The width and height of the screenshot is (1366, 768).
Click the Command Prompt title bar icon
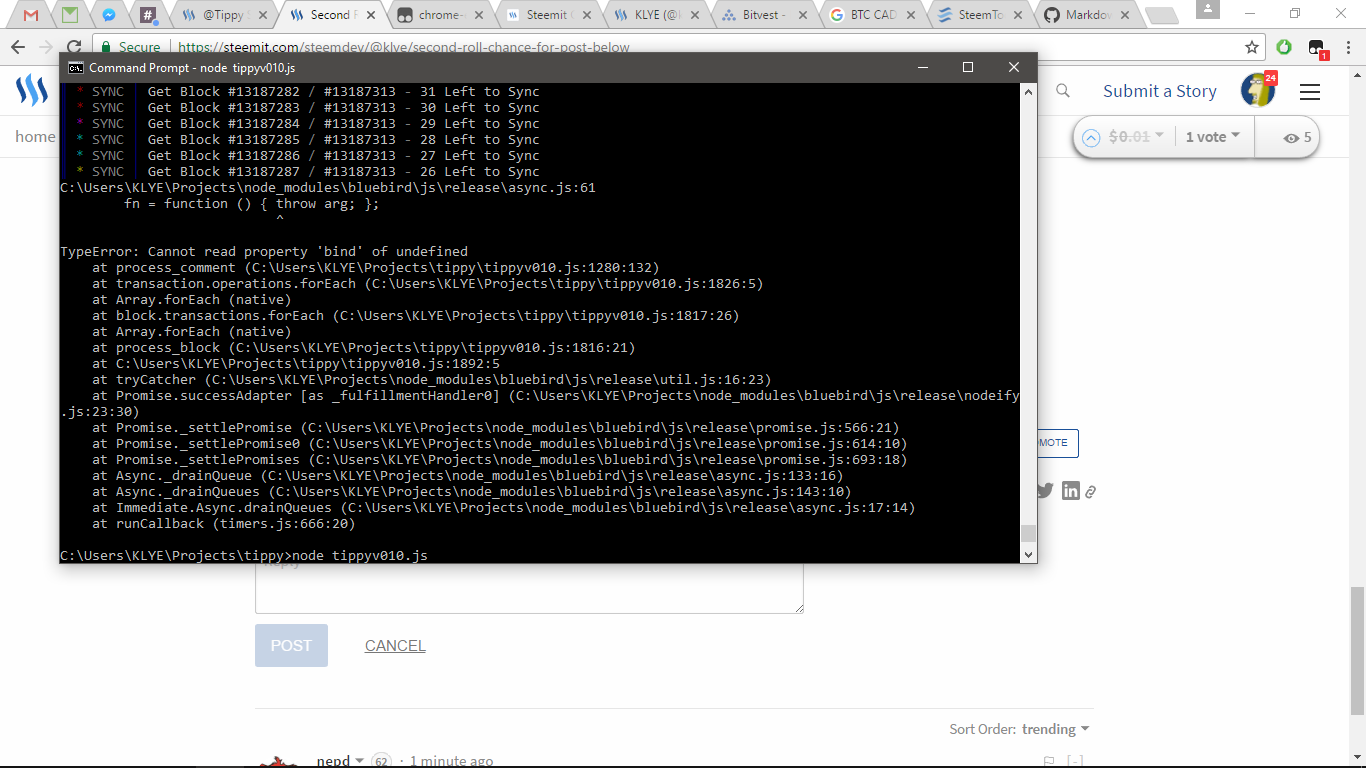(75, 67)
